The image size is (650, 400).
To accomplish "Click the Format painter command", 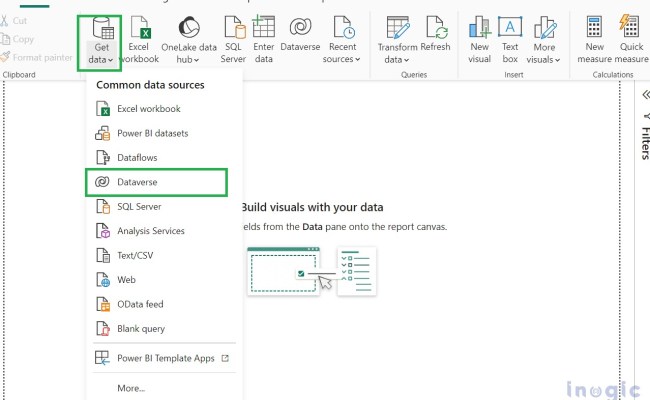I will click(36, 57).
